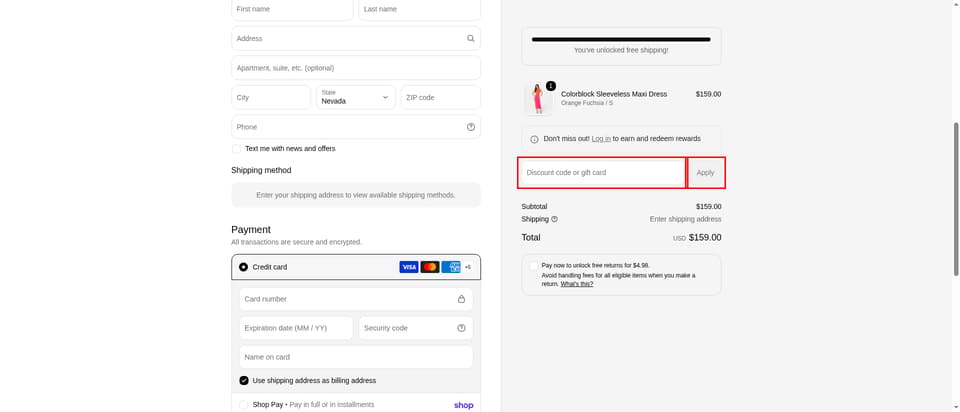Click the Apply discount button
This screenshot has height=412, width=960.
706,173
